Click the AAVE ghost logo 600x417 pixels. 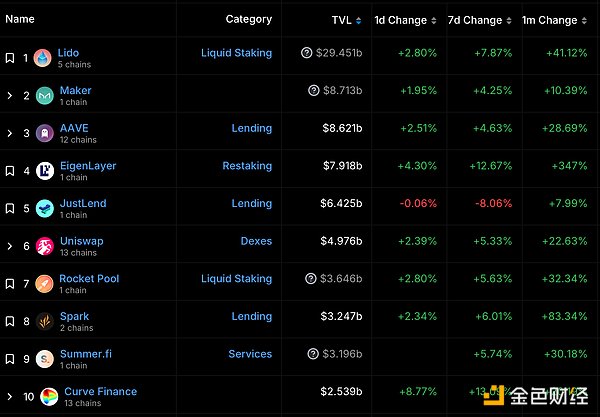click(x=43, y=134)
